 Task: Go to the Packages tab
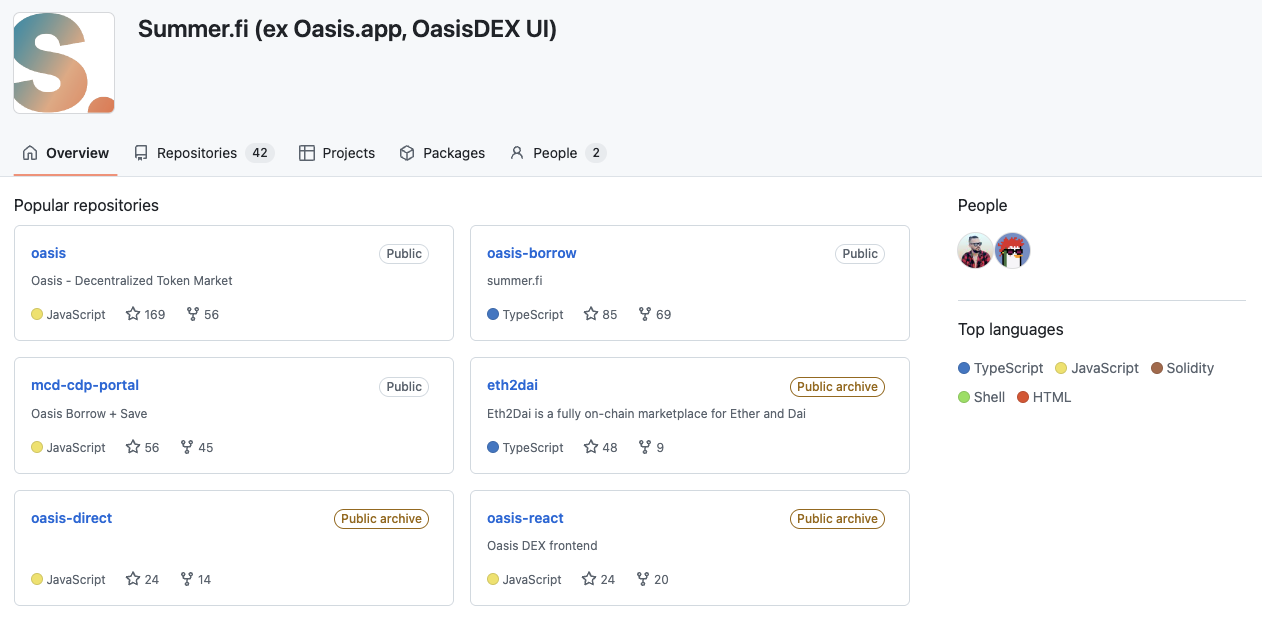pos(442,153)
